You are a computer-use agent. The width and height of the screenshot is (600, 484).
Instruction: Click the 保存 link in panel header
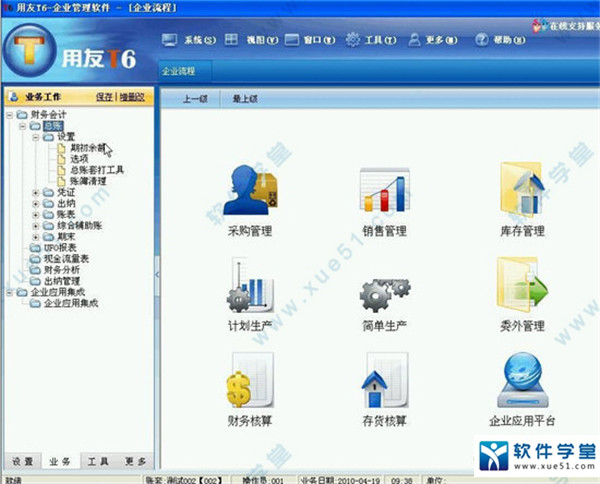(104, 97)
